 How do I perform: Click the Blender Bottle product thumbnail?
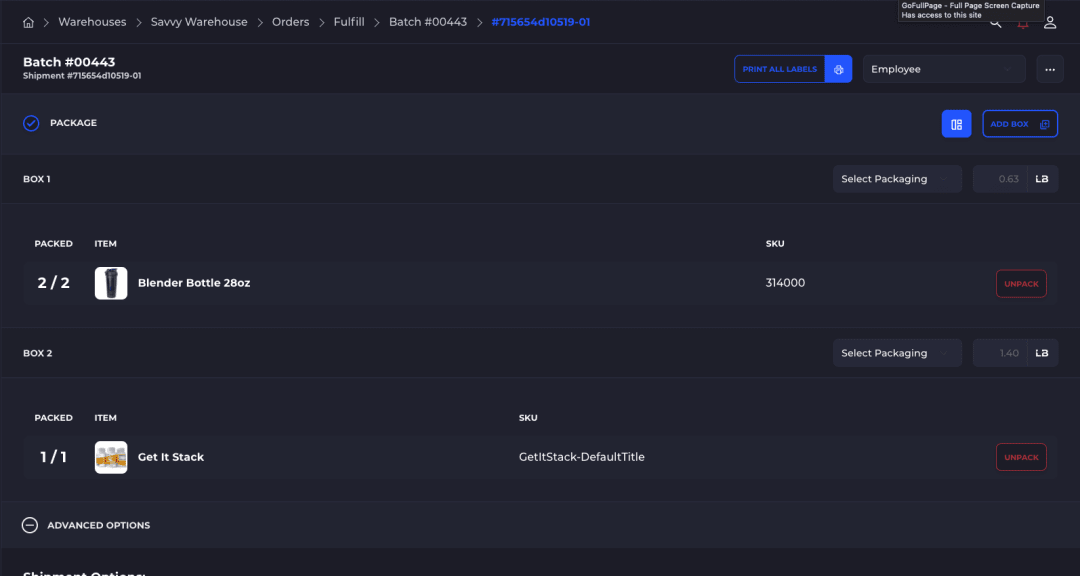[111, 283]
